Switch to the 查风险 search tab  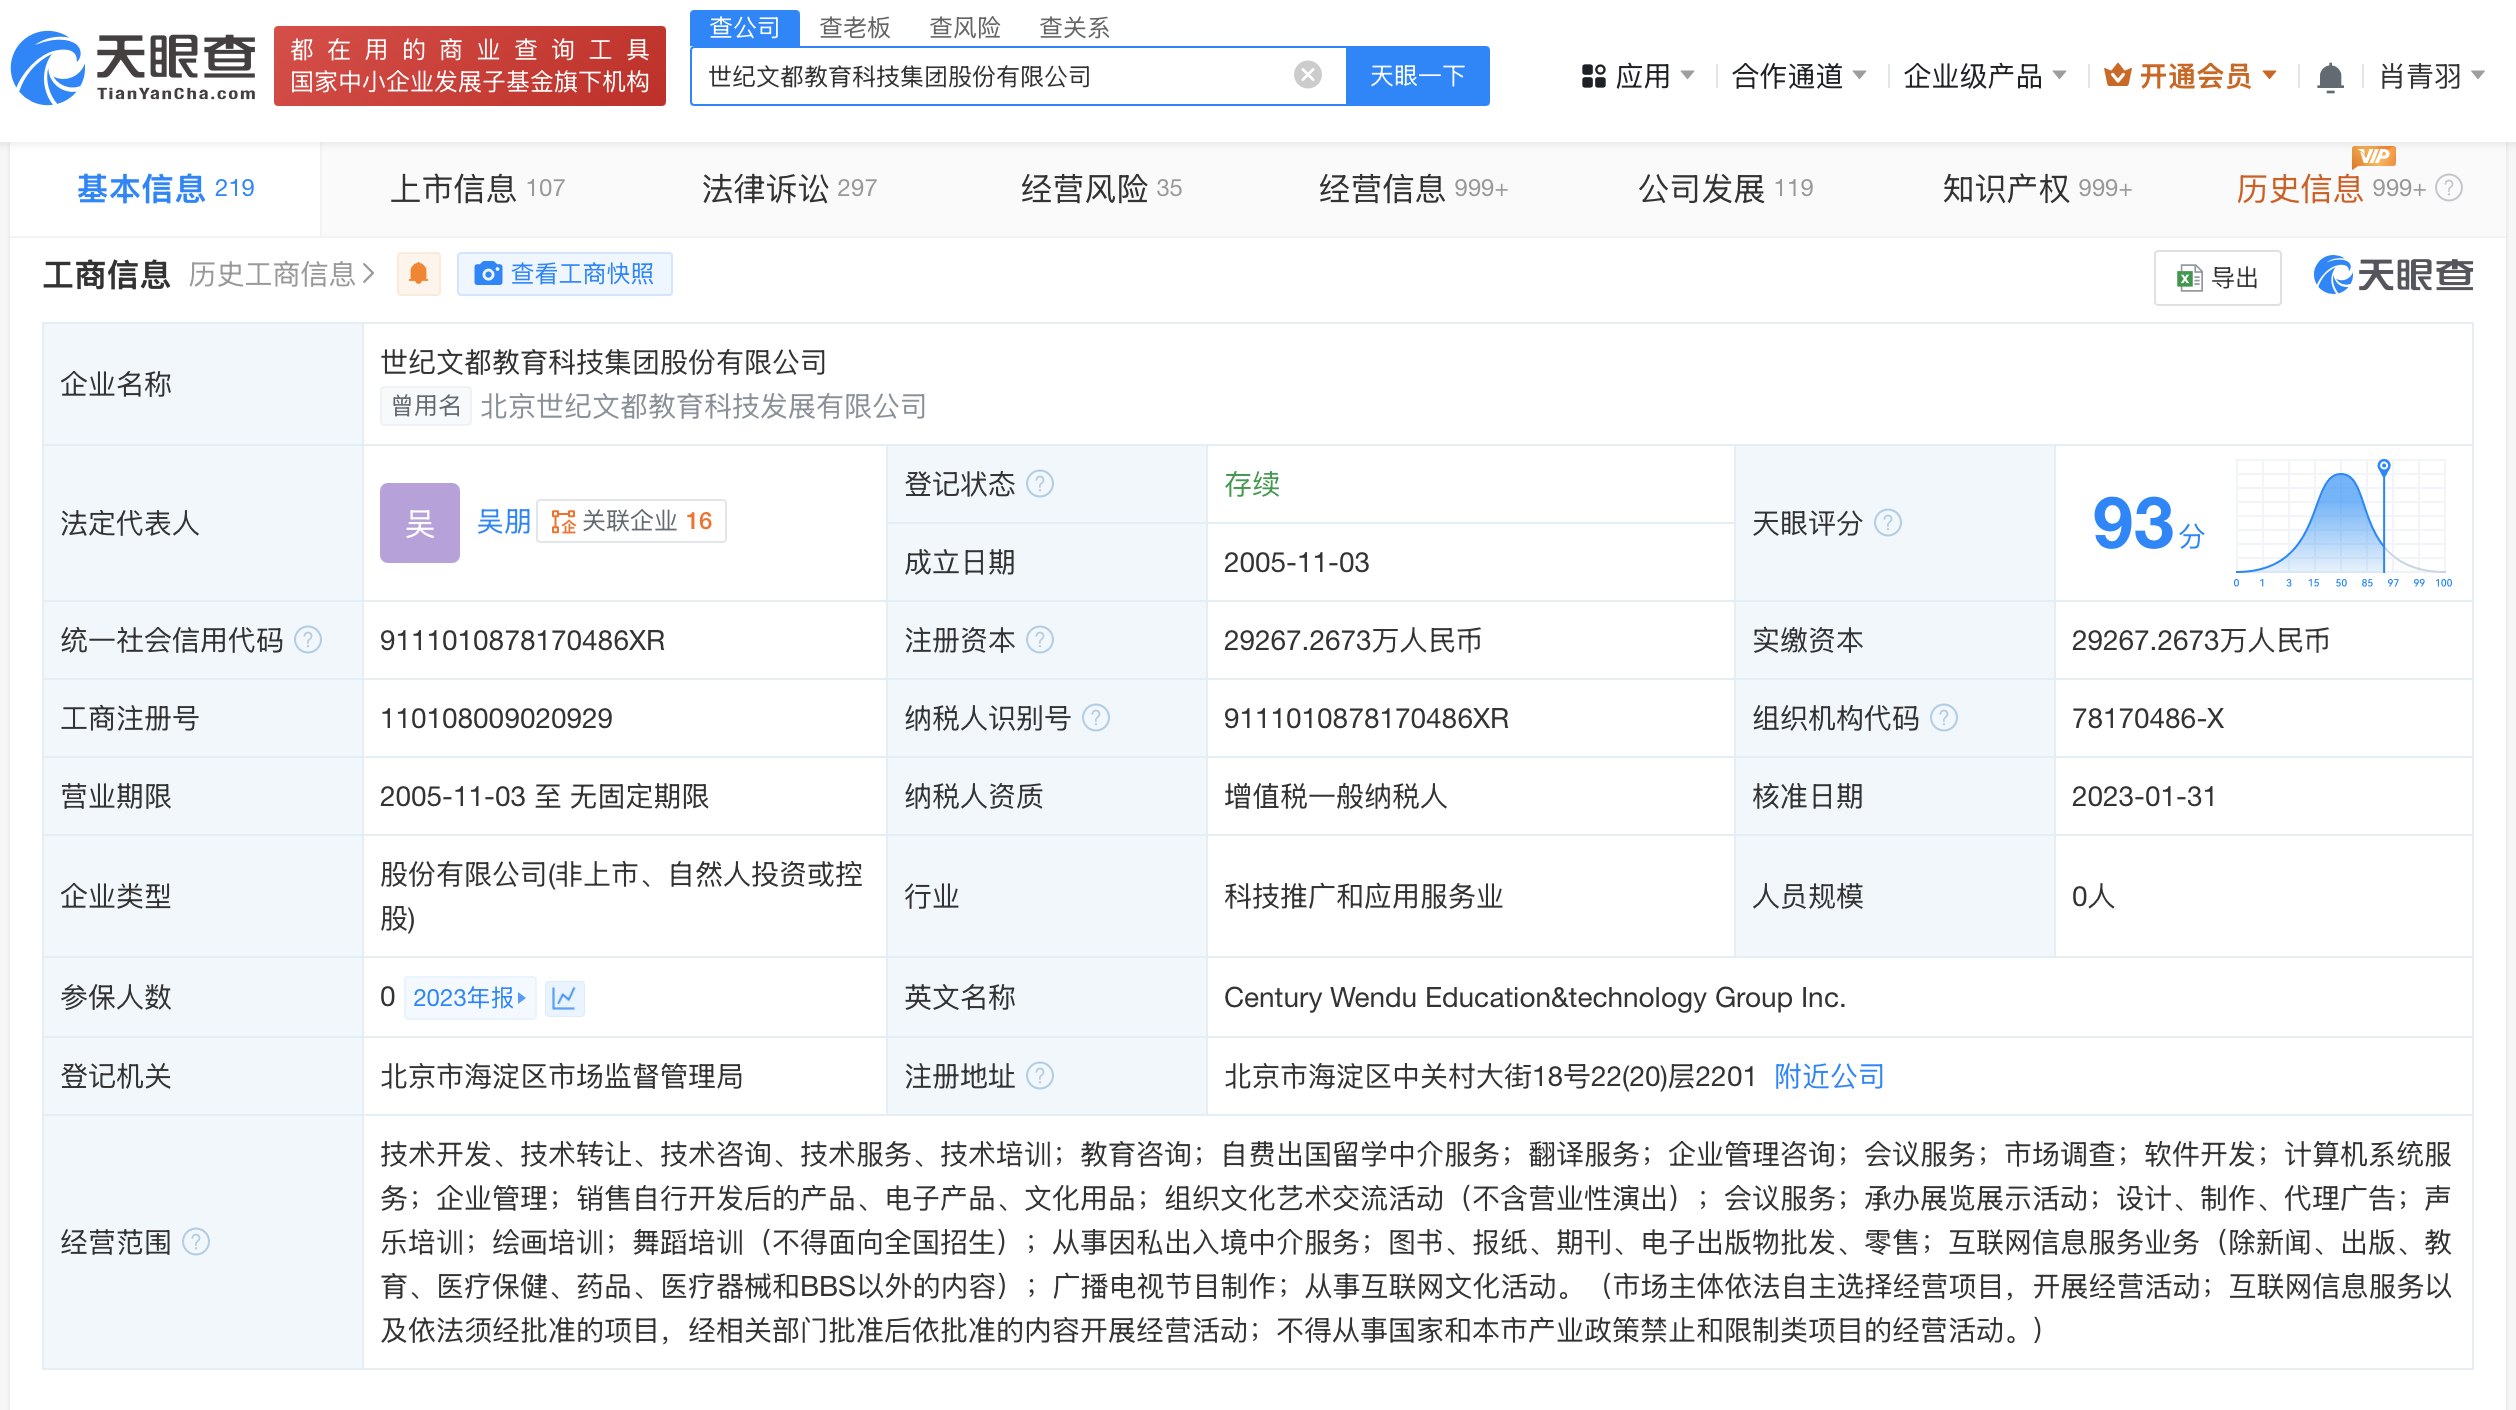(x=965, y=27)
